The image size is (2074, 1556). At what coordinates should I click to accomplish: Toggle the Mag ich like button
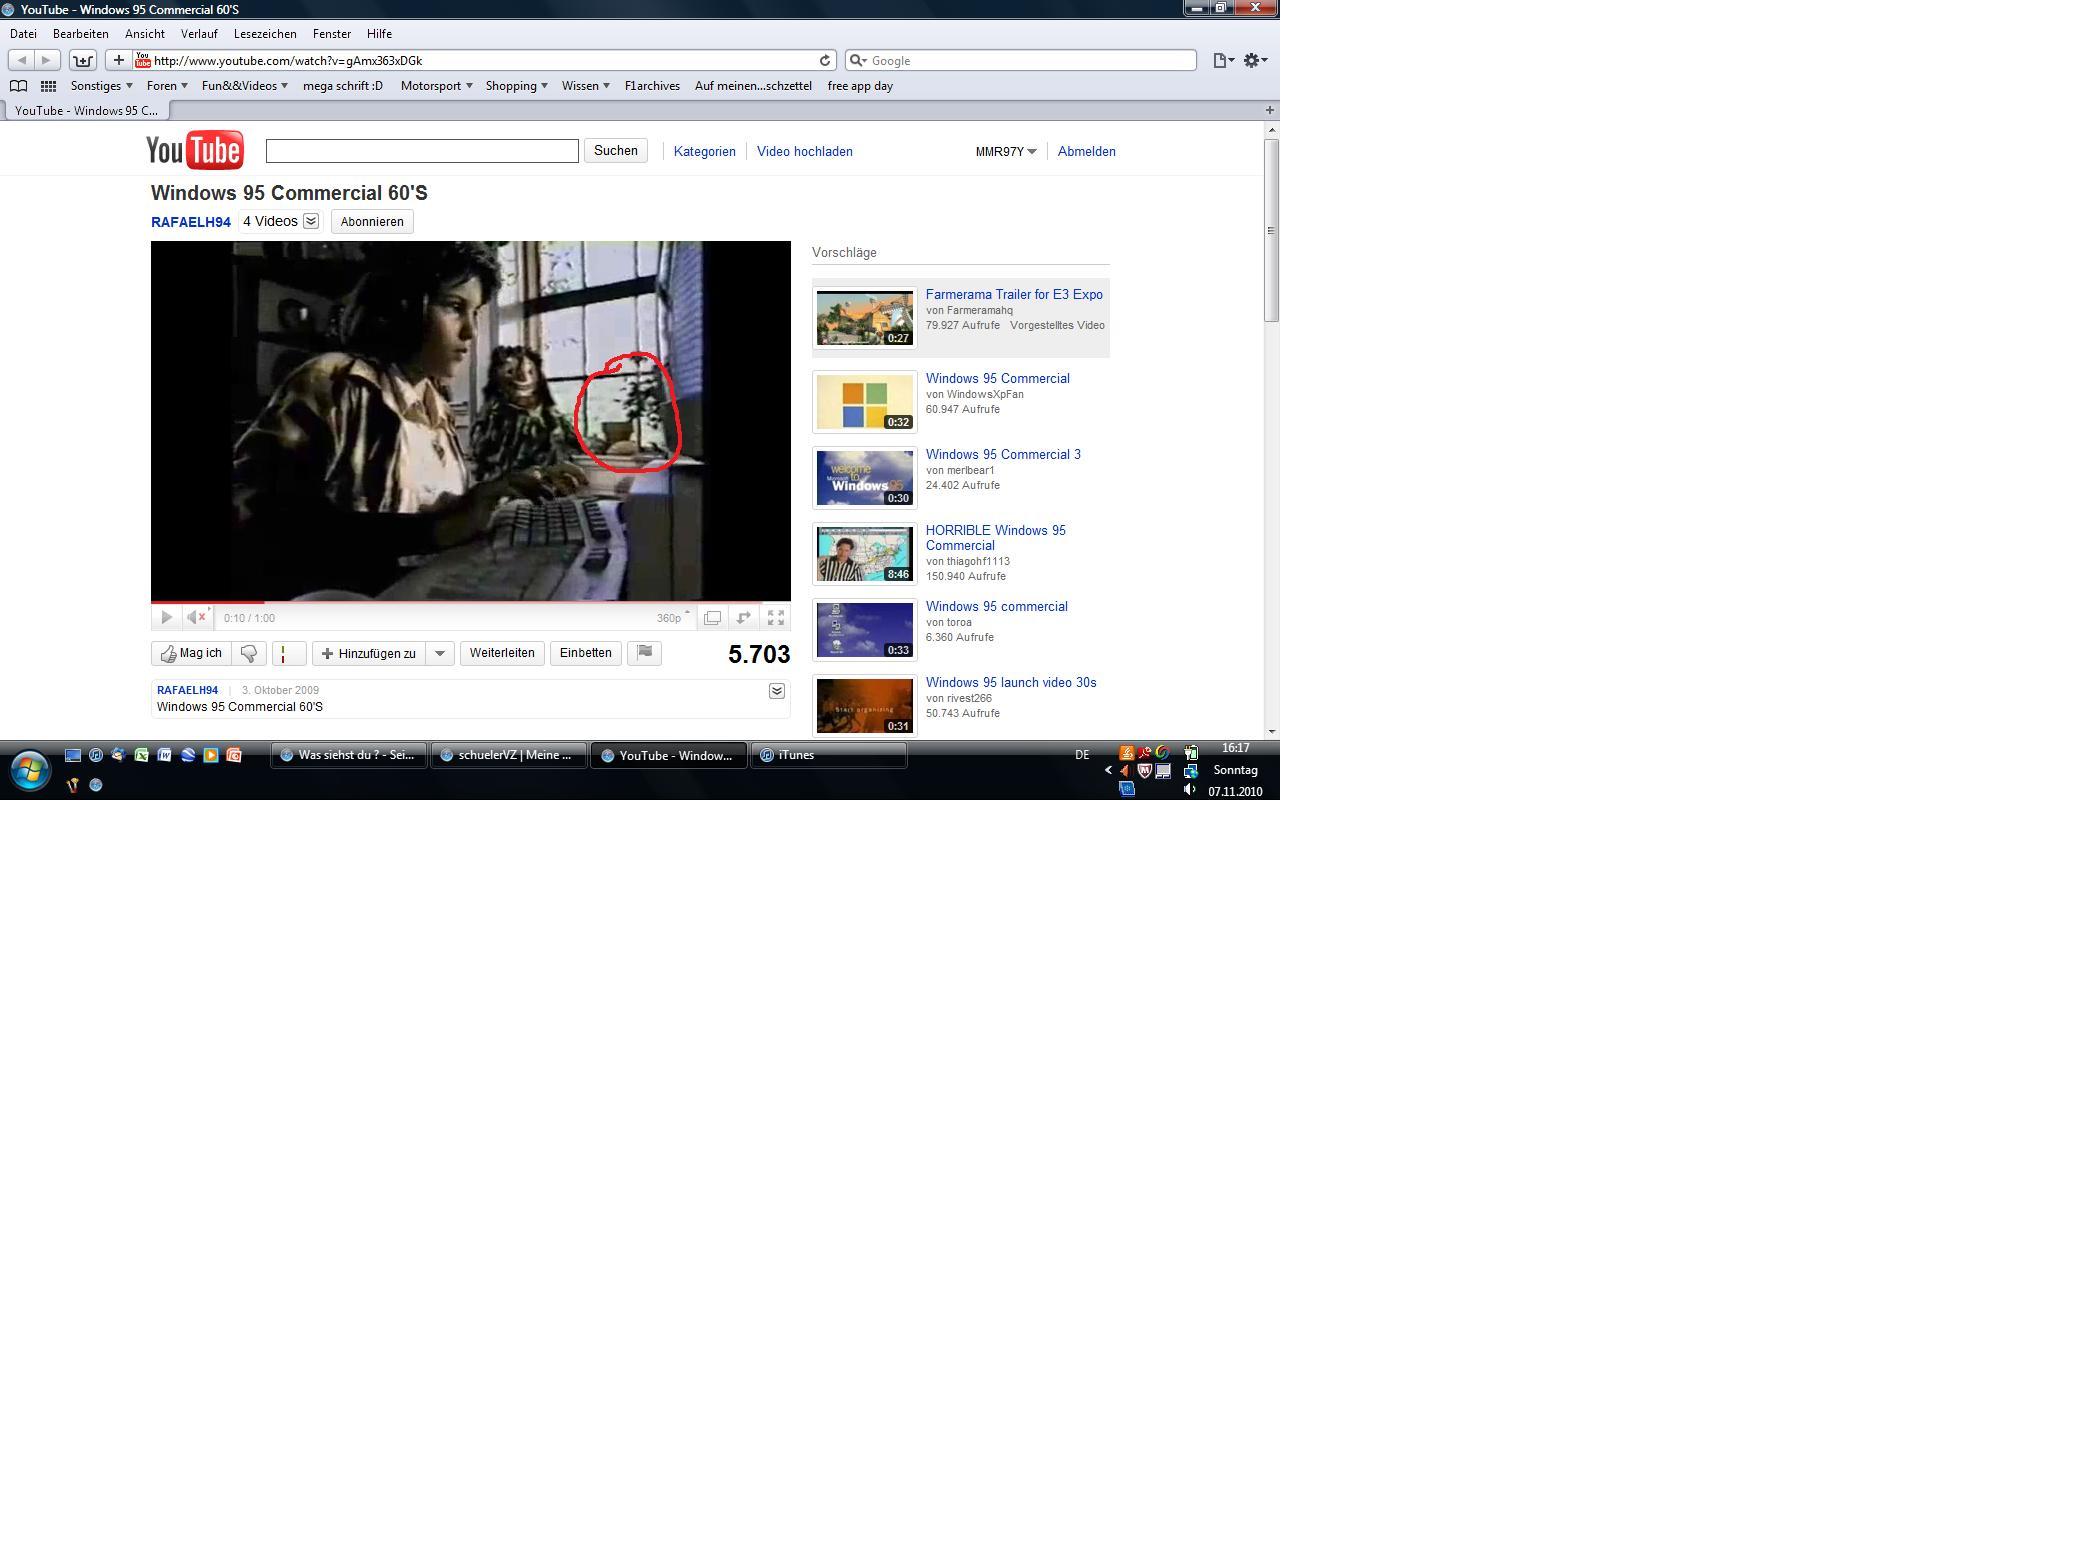192,653
